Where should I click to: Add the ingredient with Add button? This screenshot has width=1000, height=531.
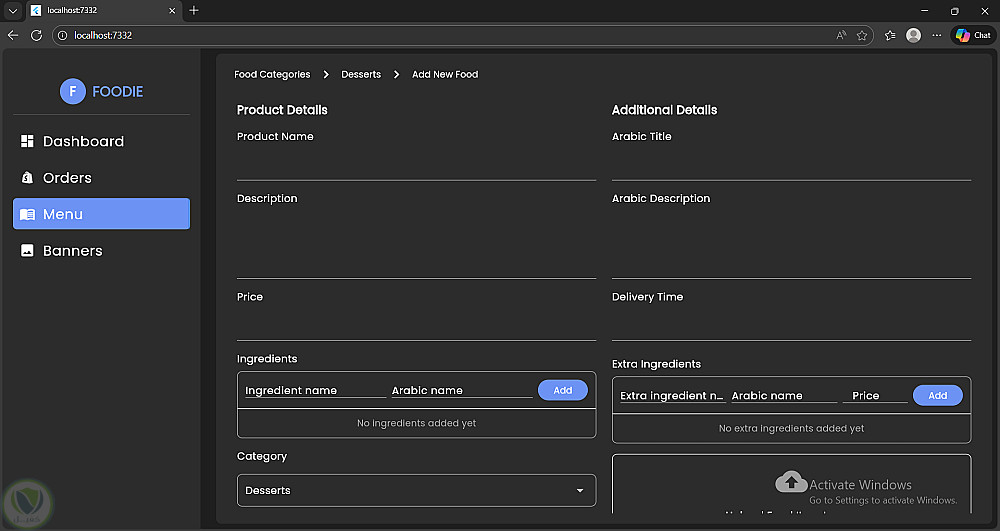562,390
